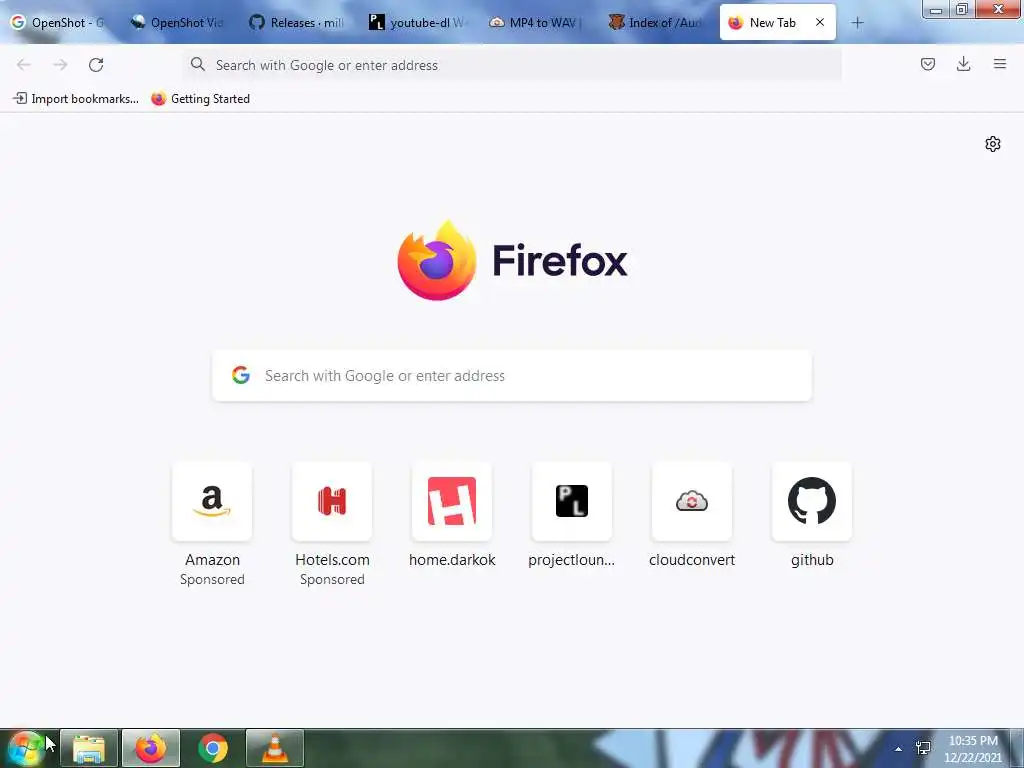The width and height of the screenshot is (1024, 768).
Task: Open new tab personalize gear settings
Action: point(993,144)
